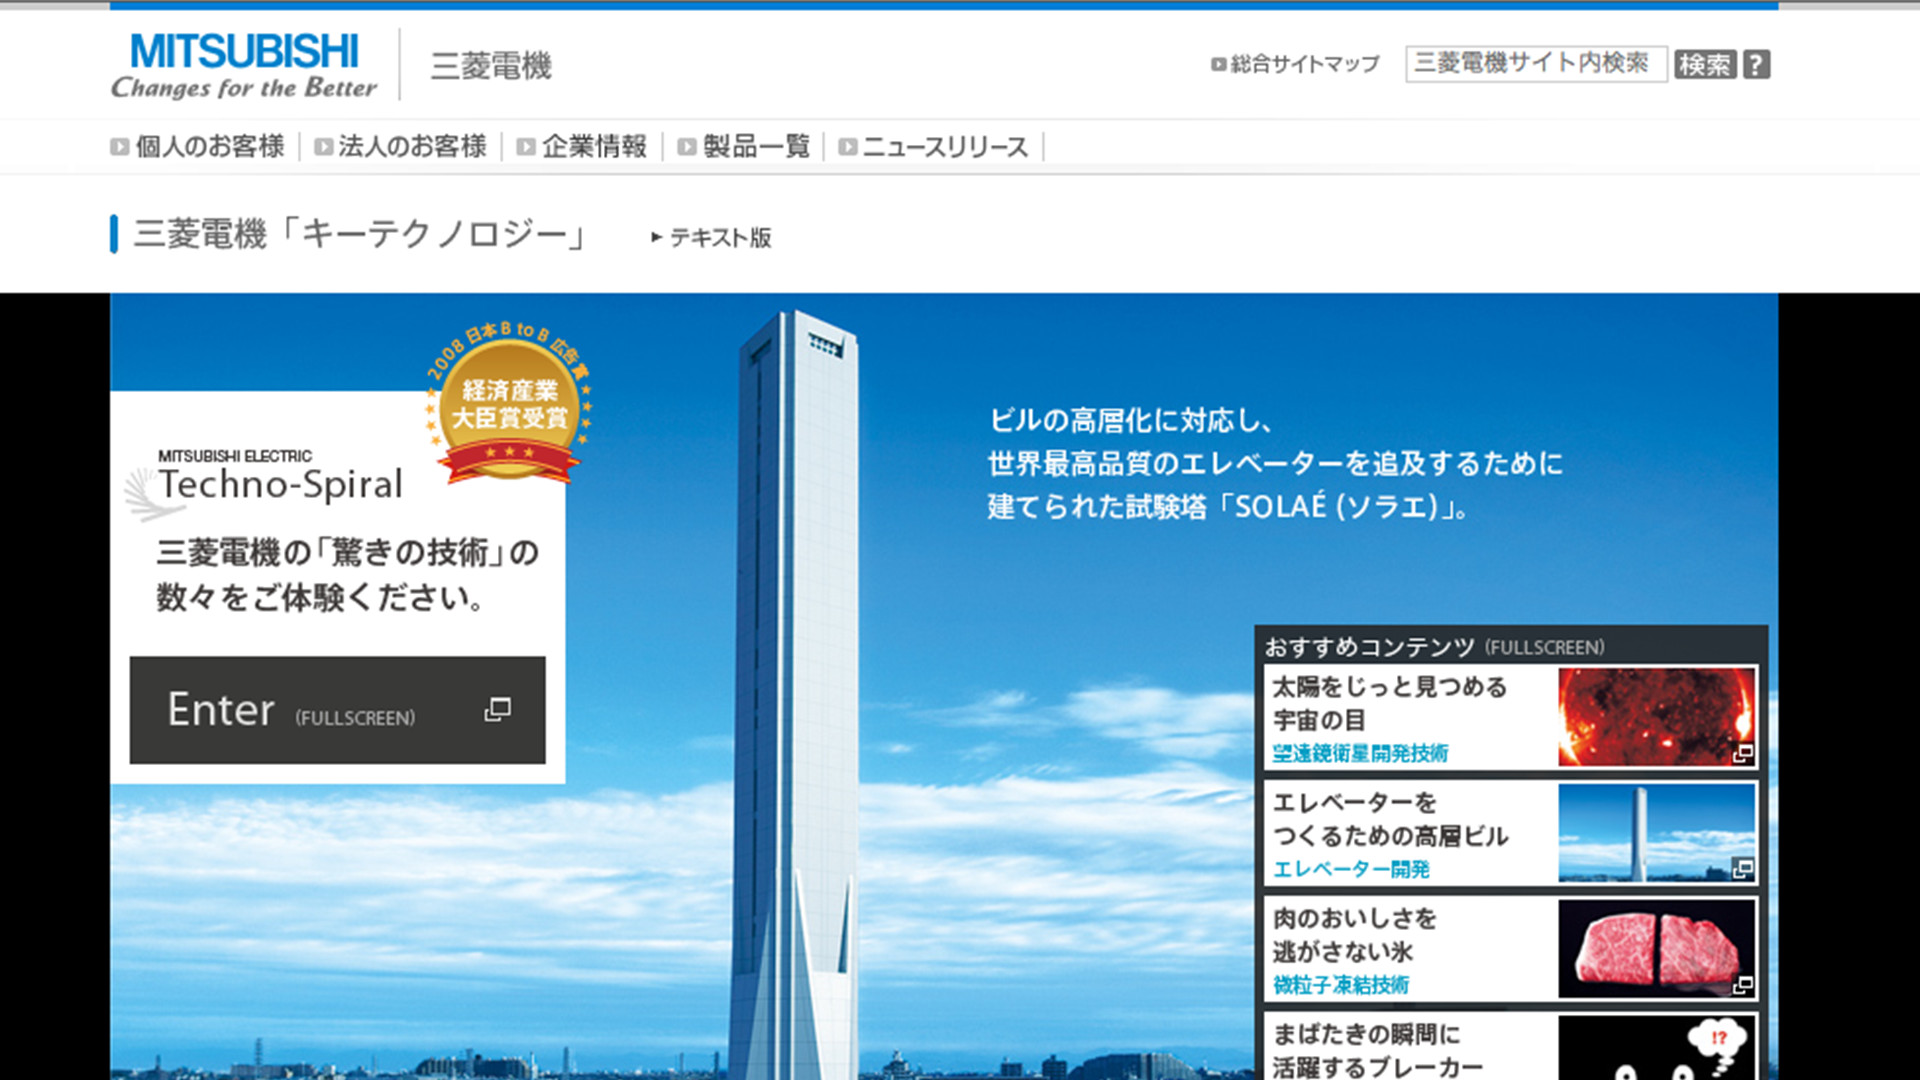The image size is (1920, 1080).
Task: Open the 総合サイトマップ link
Action: pos(1304,64)
